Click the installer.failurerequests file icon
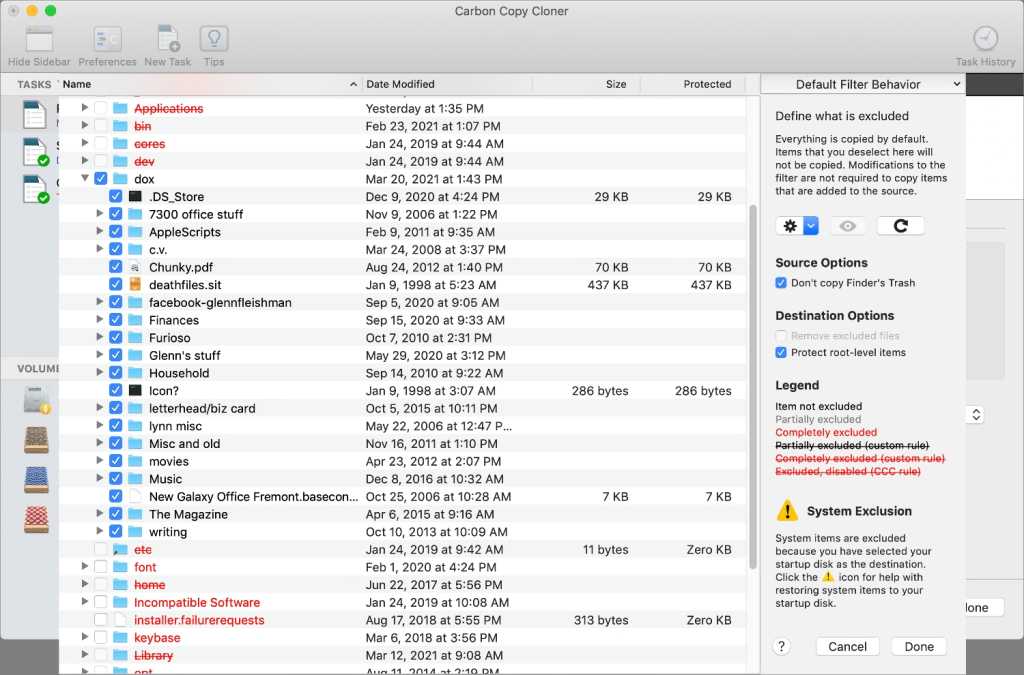The image size is (1024, 675). [x=120, y=620]
